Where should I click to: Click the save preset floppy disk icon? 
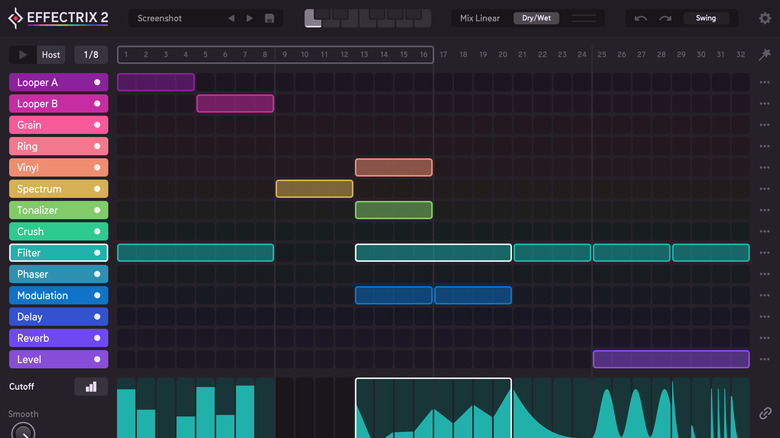pos(269,18)
